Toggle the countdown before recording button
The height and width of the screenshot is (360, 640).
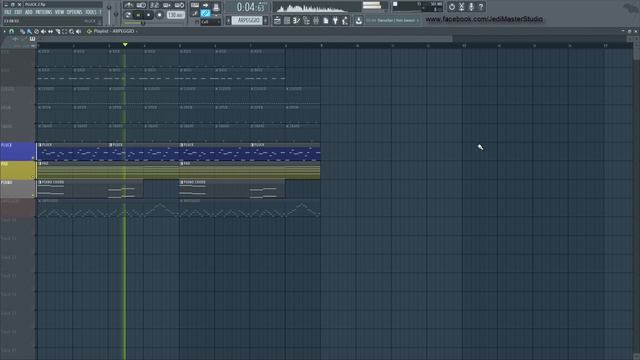[154, 5]
